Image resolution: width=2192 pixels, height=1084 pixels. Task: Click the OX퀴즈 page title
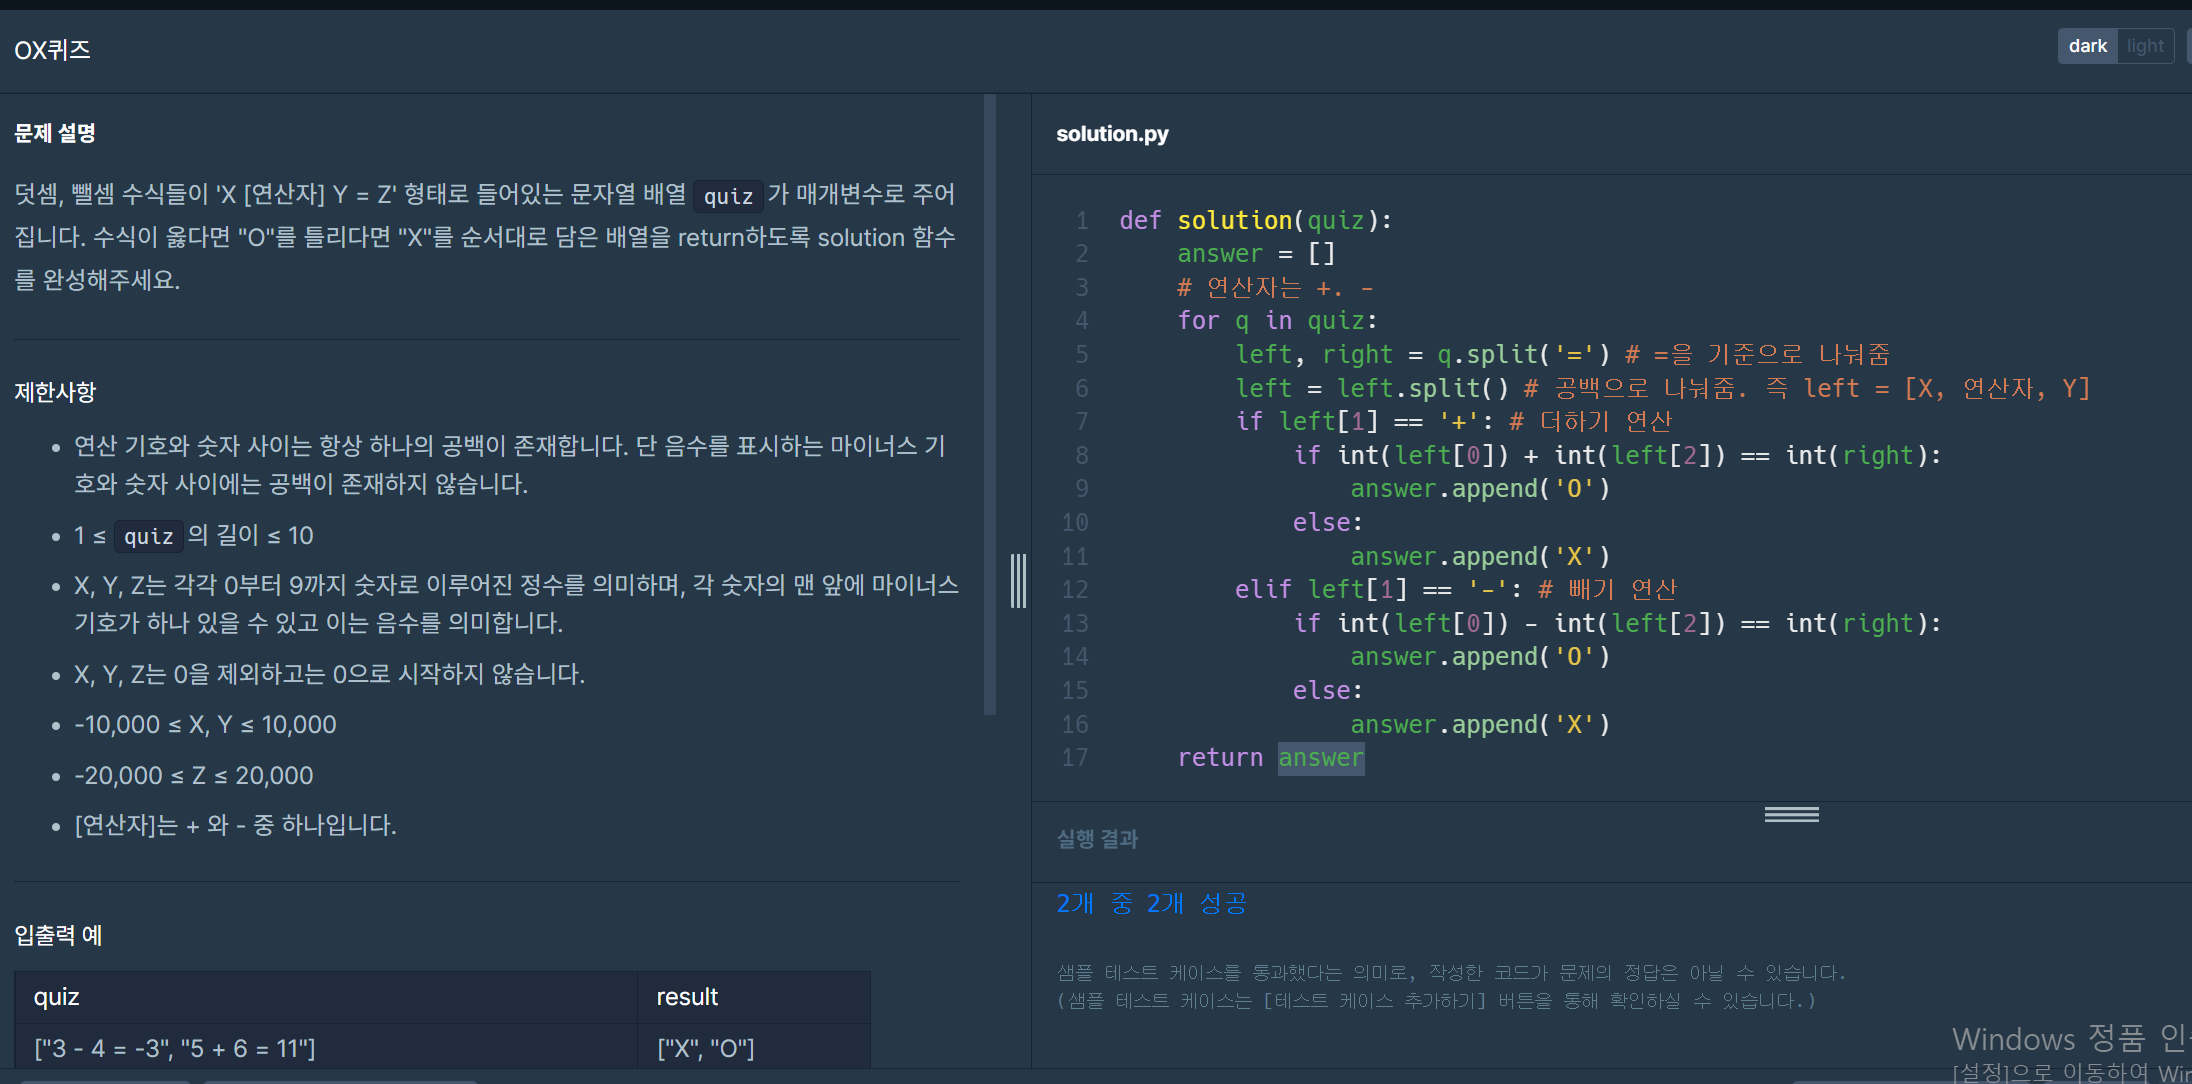click(52, 50)
